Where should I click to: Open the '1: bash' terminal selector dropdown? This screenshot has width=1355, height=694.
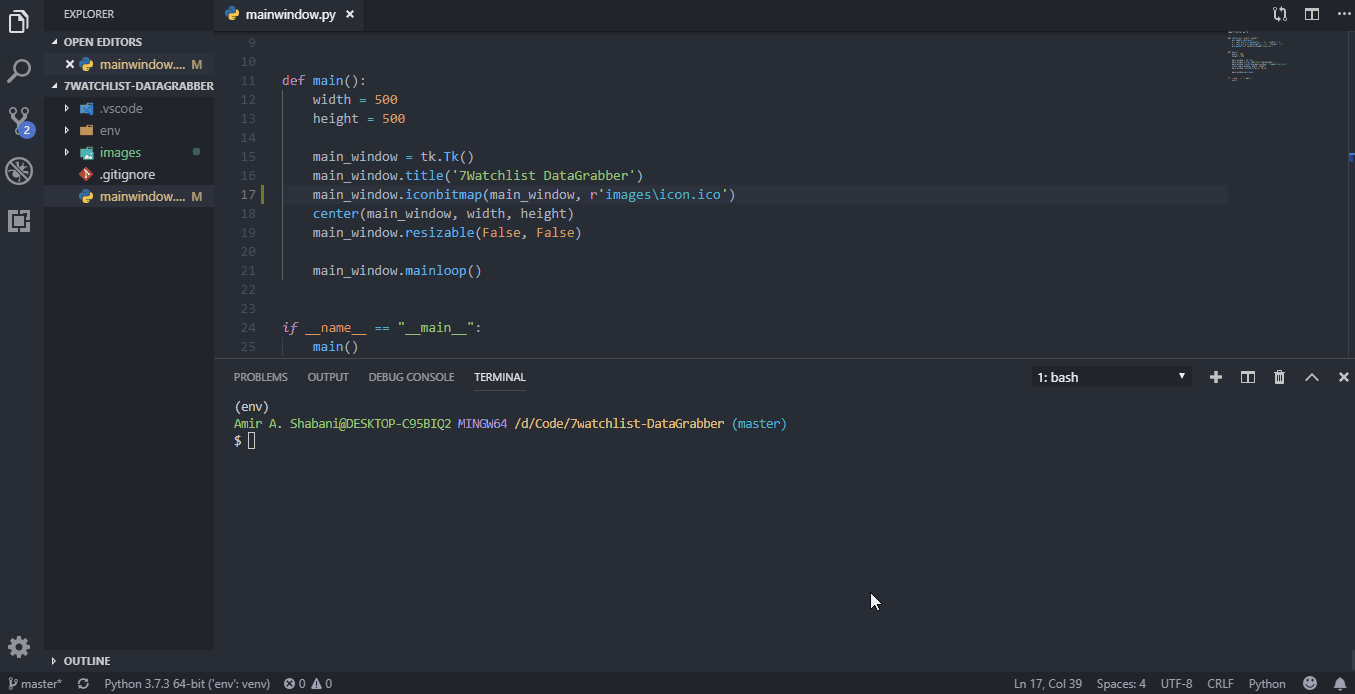1110,377
